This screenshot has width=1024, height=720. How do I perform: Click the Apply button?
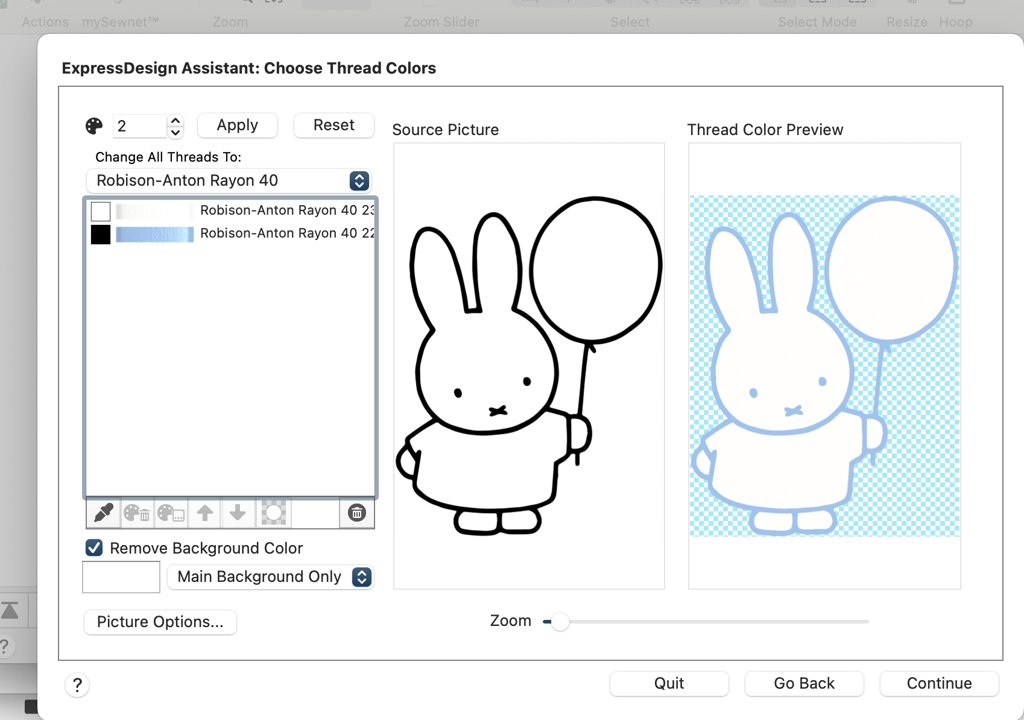pos(237,125)
